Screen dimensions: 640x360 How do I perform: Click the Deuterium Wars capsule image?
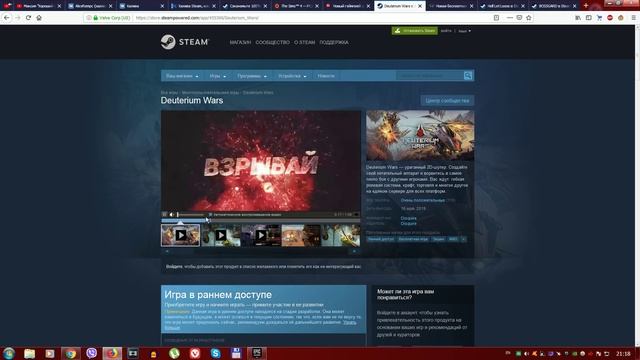tap(420, 136)
